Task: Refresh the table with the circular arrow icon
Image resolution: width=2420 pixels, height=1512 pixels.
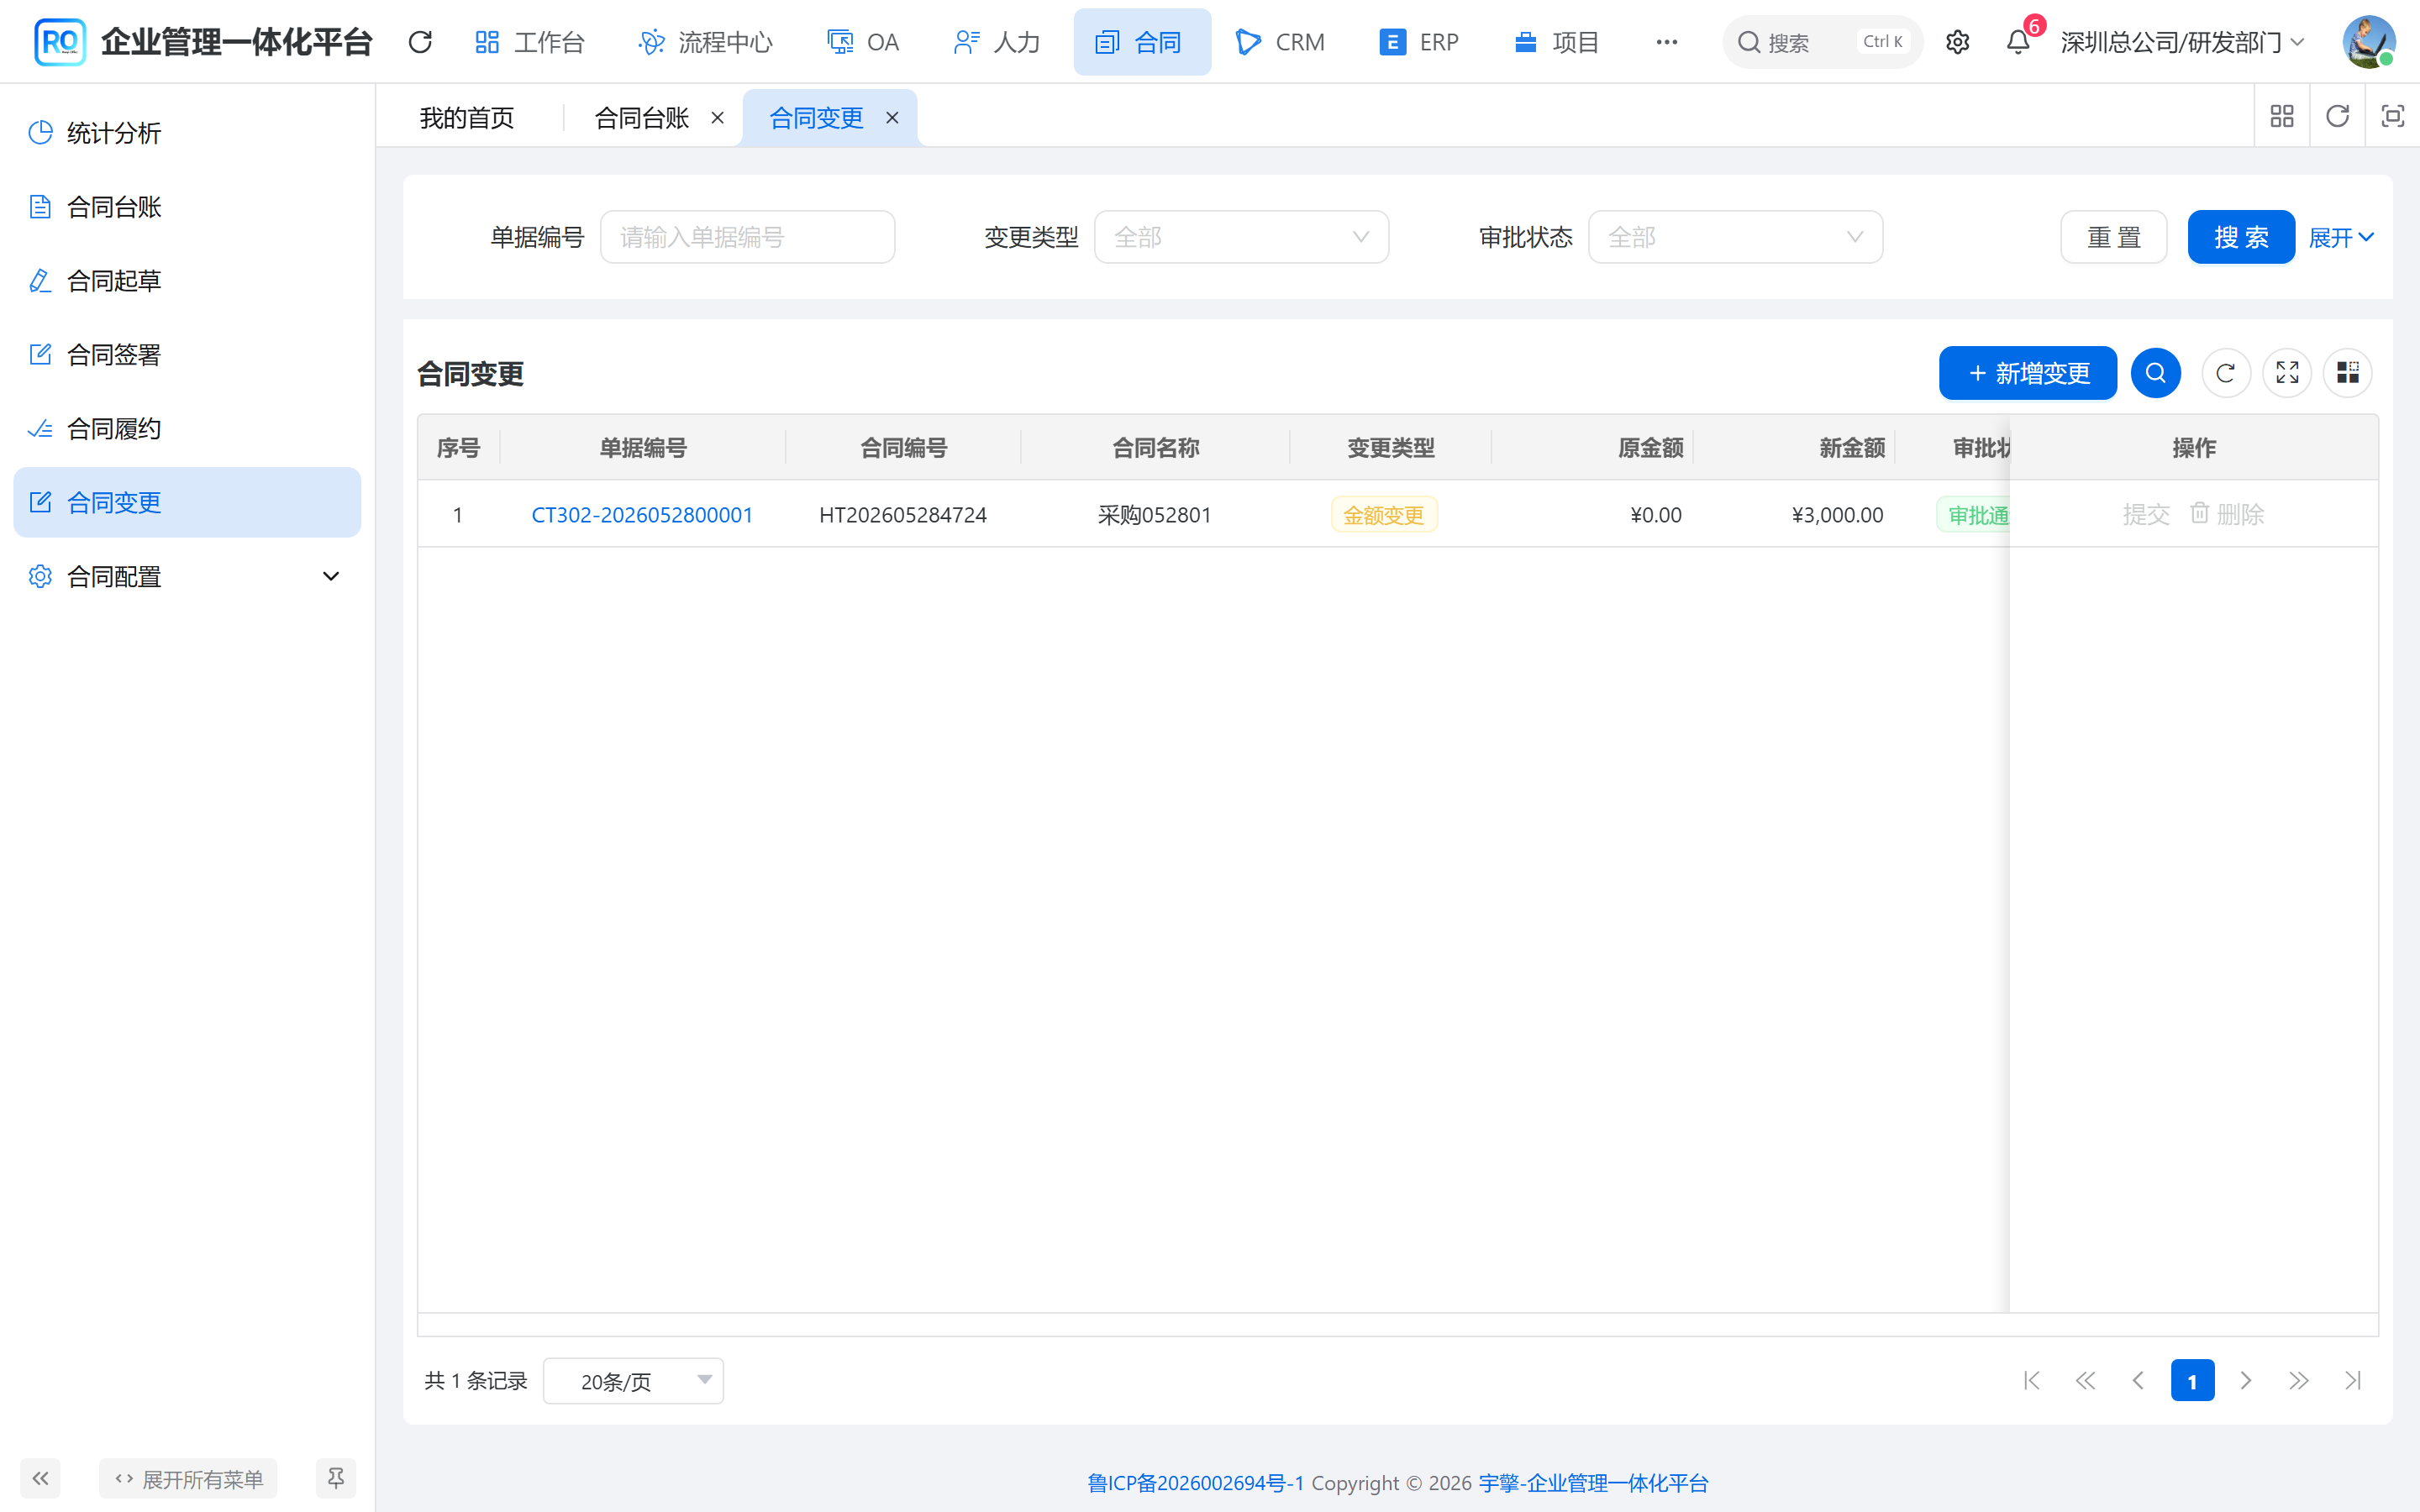Action: (2225, 373)
